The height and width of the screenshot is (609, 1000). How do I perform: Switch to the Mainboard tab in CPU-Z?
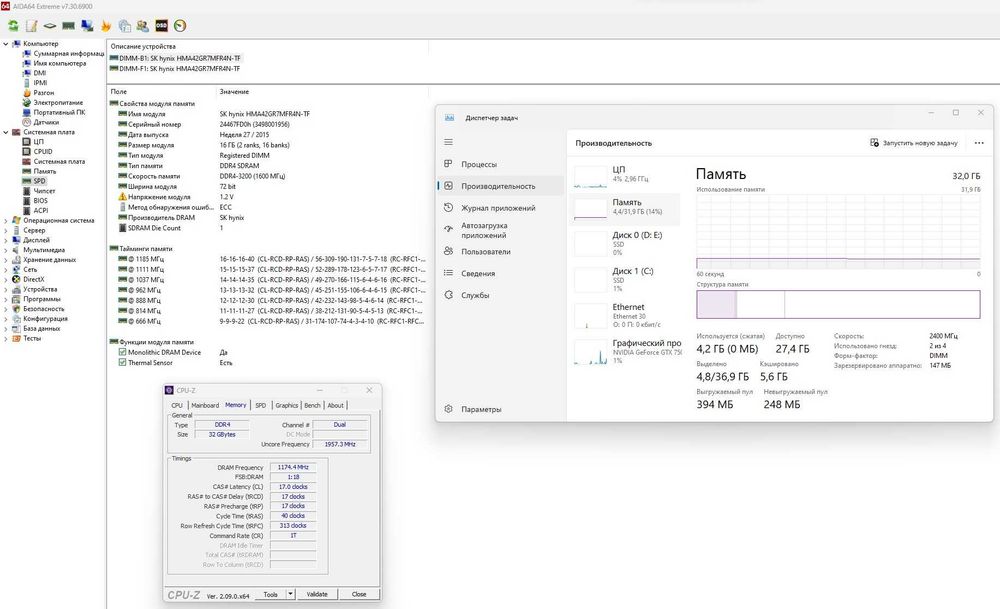(205, 406)
